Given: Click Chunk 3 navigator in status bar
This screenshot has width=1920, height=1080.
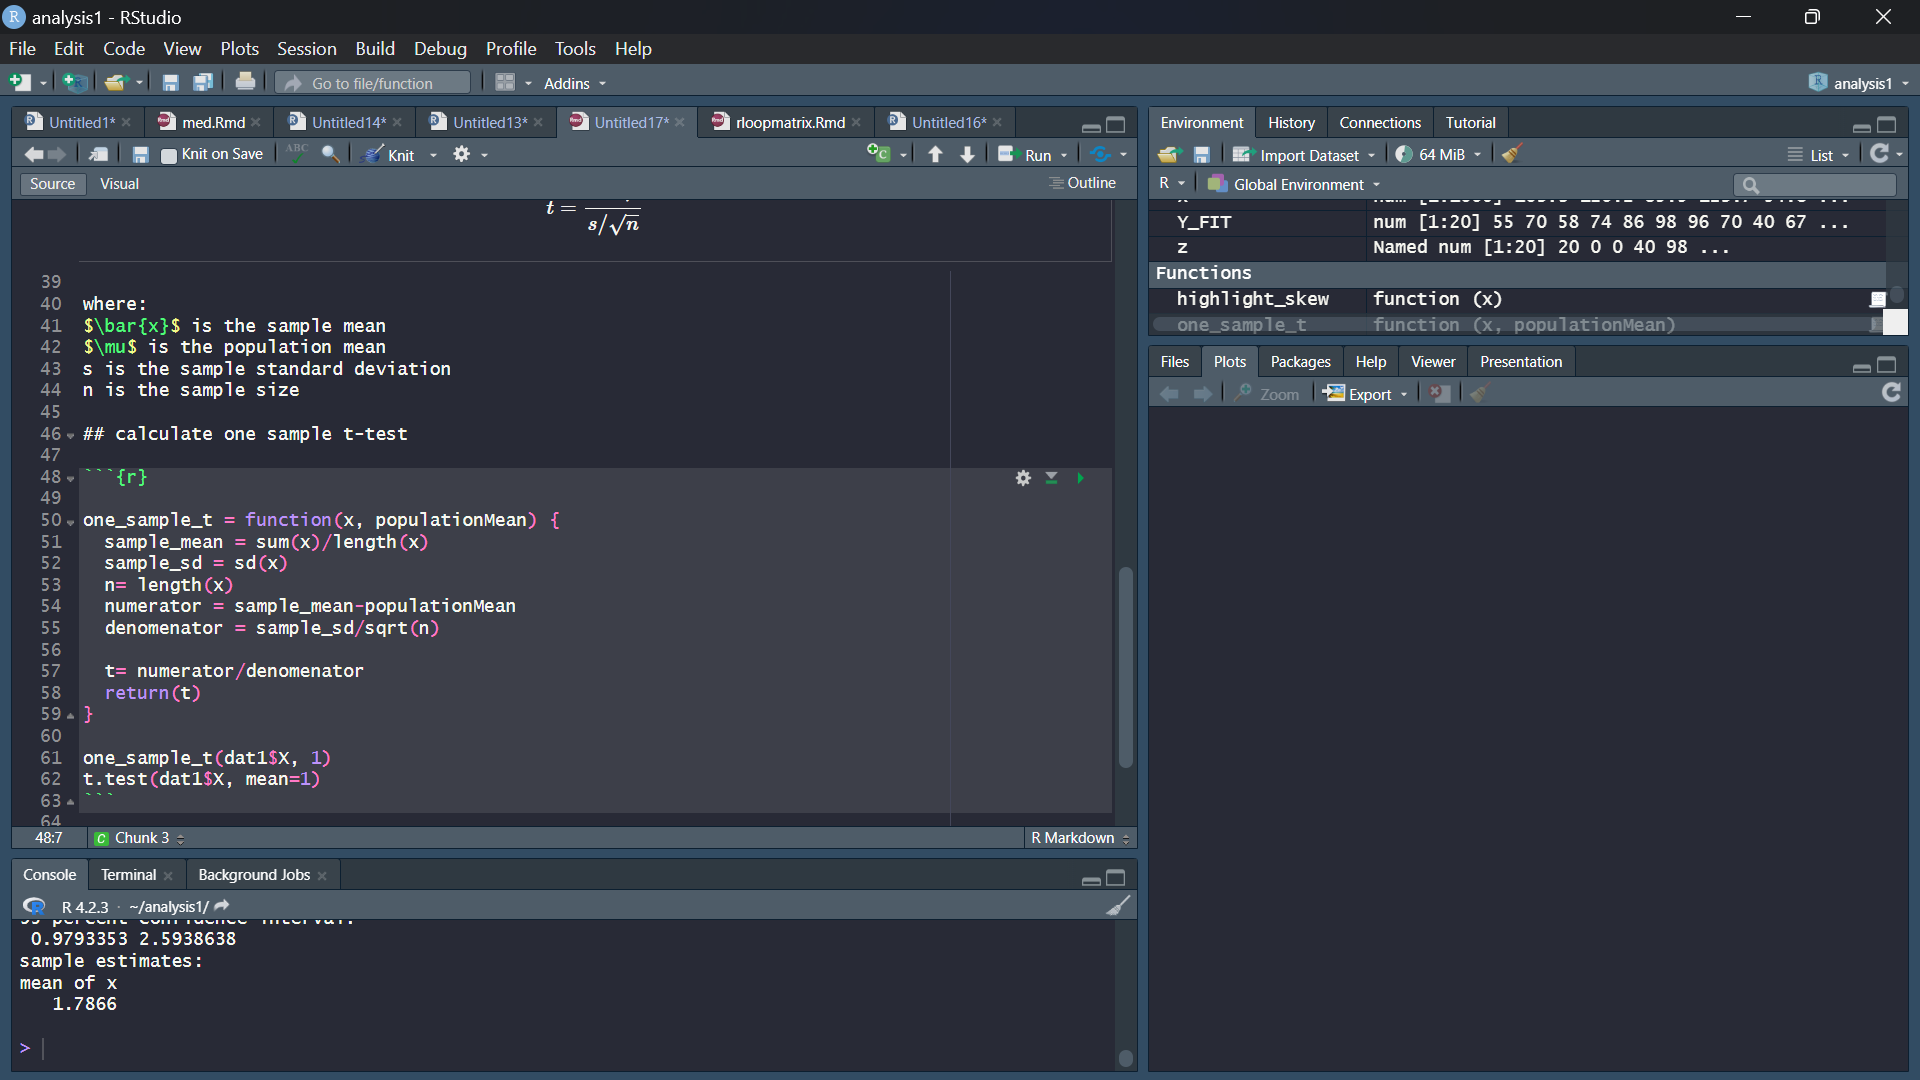Looking at the screenshot, I should coord(140,838).
